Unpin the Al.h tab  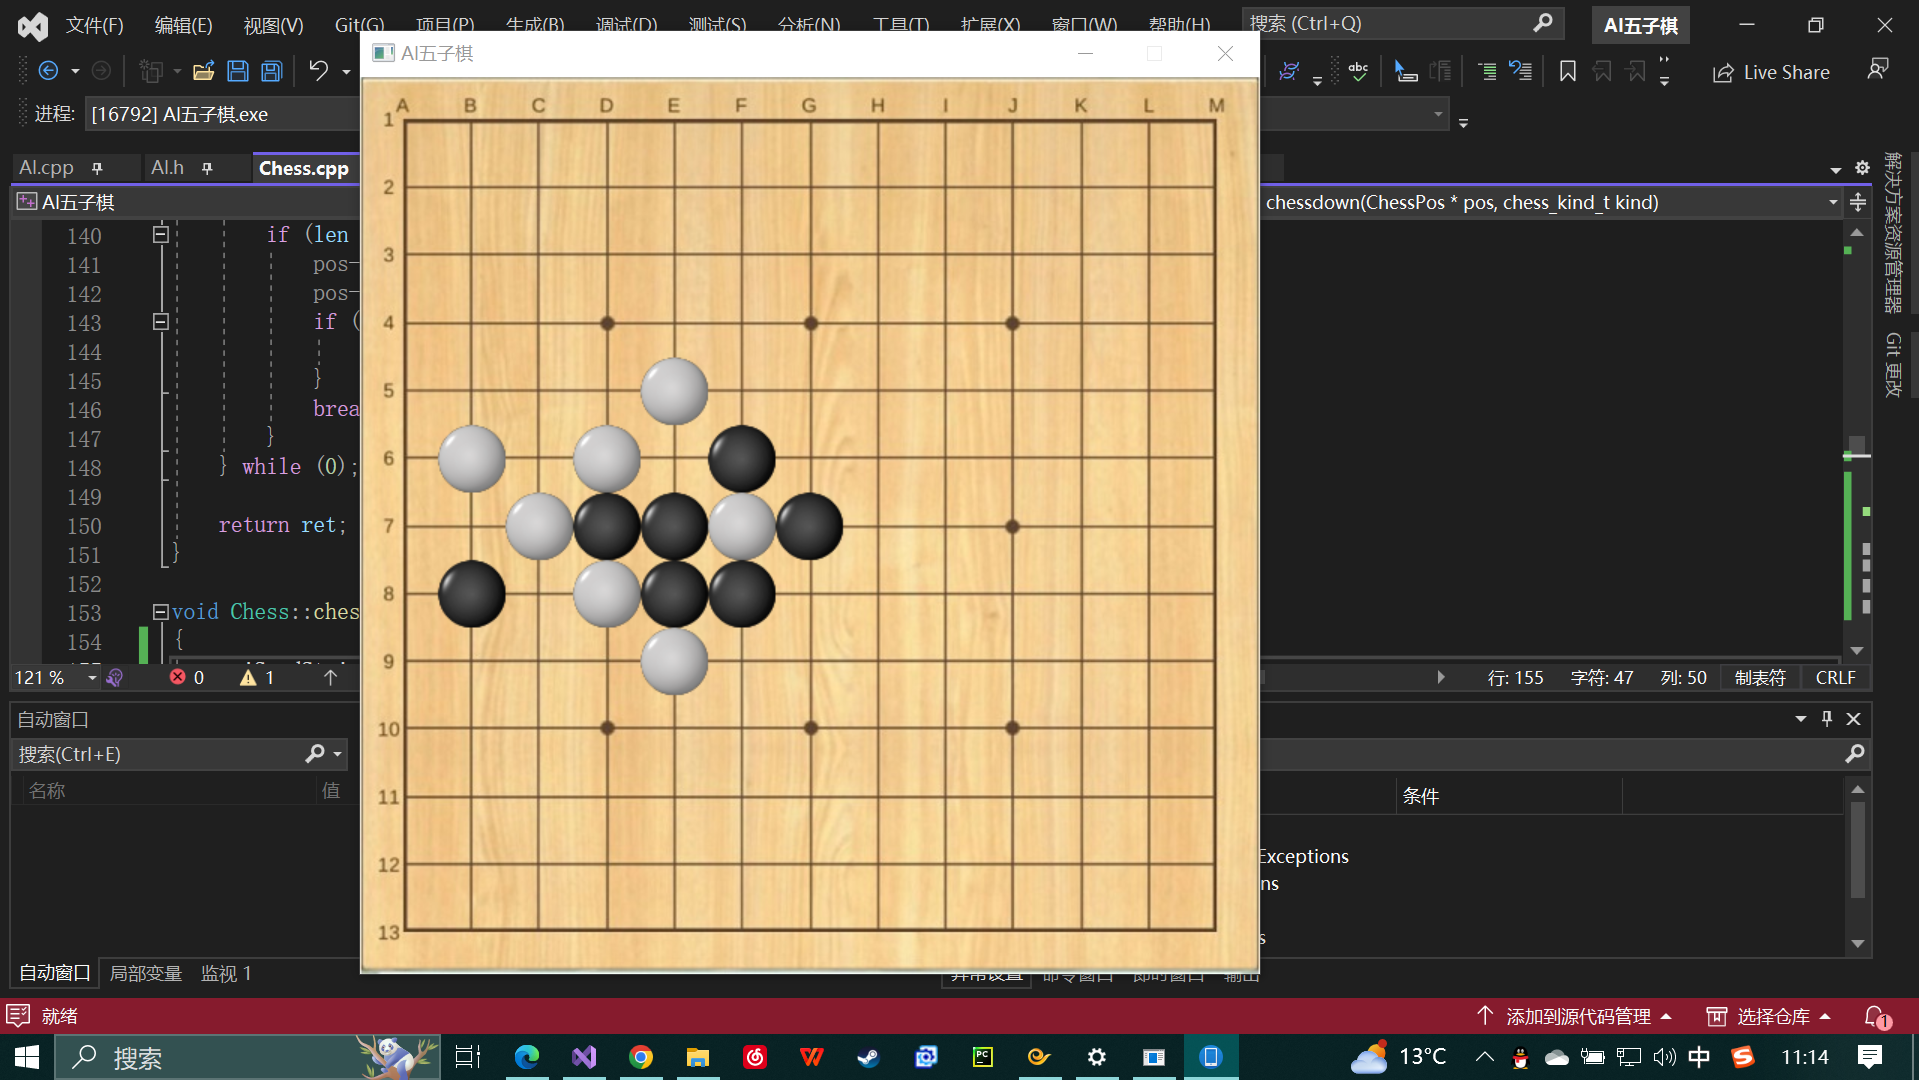pyautogui.click(x=206, y=167)
